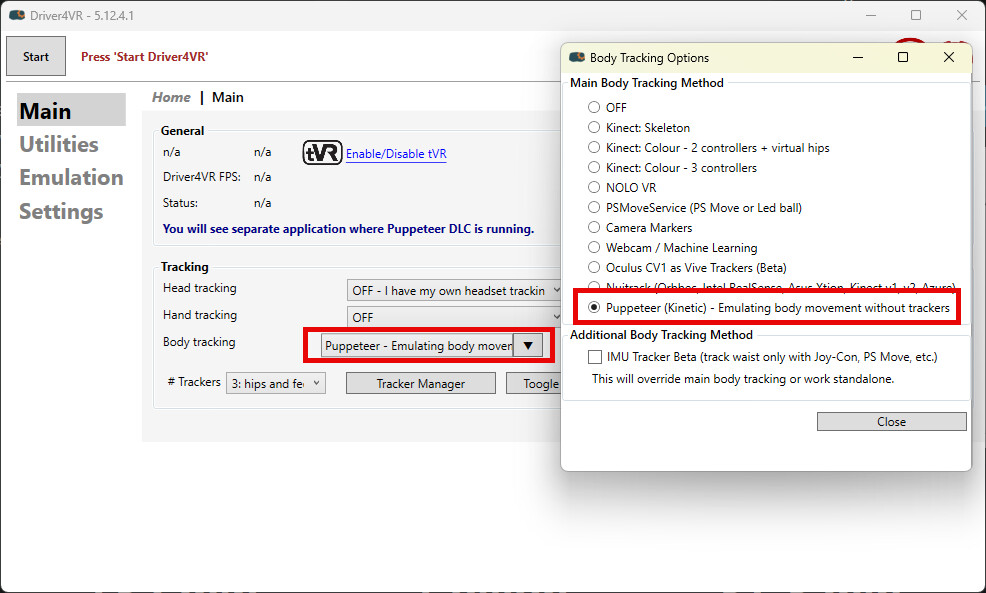Select the Camera Markers option
Image resolution: width=986 pixels, height=593 pixels.
tap(592, 227)
